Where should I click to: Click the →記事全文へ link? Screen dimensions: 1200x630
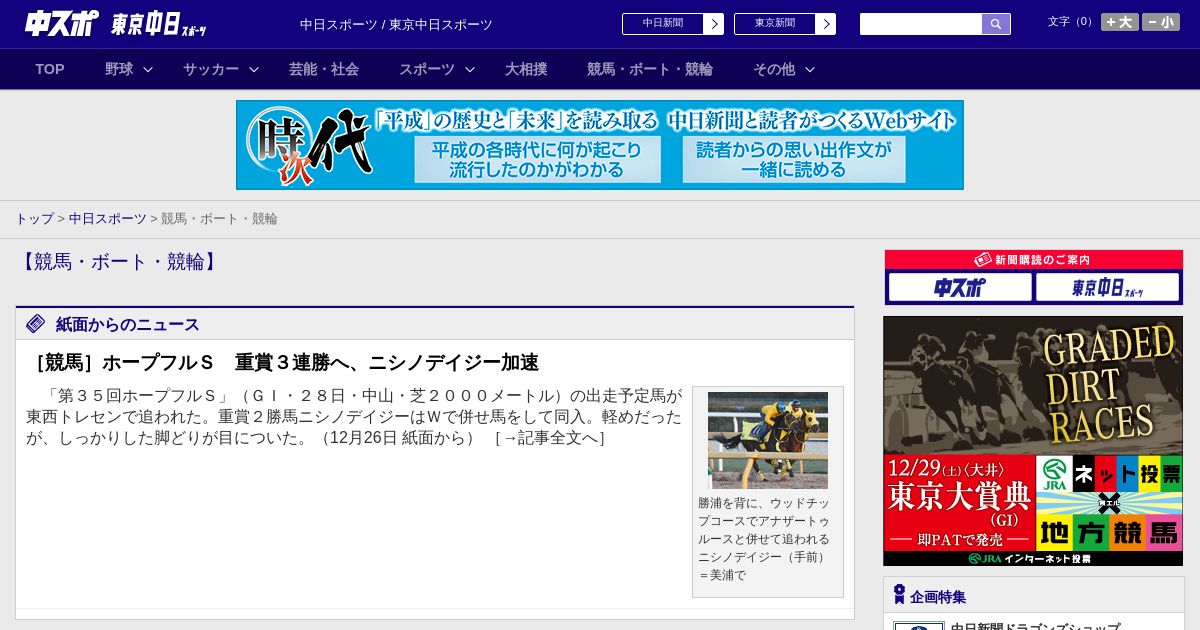point(550,437)
